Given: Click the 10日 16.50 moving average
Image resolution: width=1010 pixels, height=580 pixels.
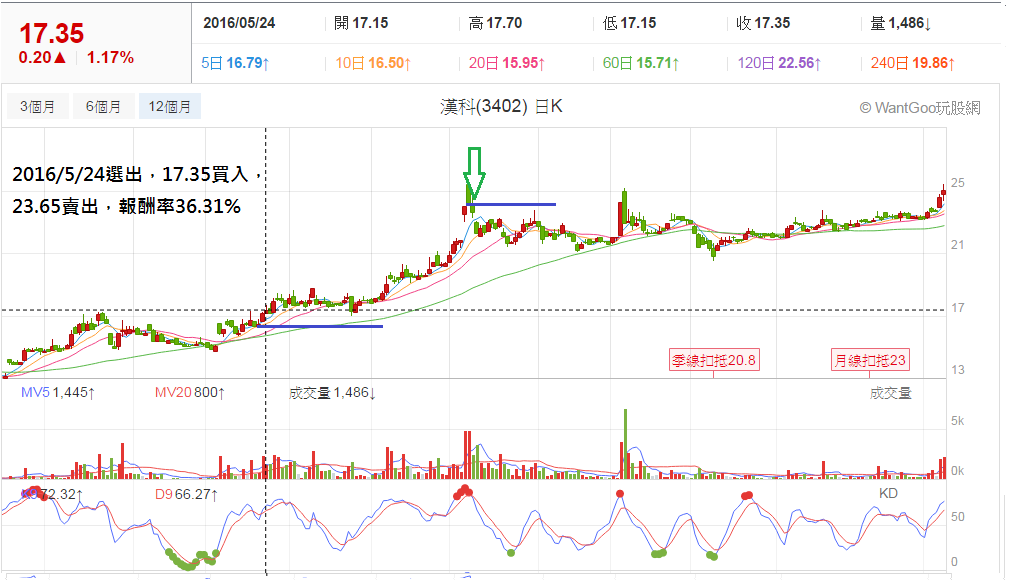Looking at the screenshot, I should tap(373, 63).
